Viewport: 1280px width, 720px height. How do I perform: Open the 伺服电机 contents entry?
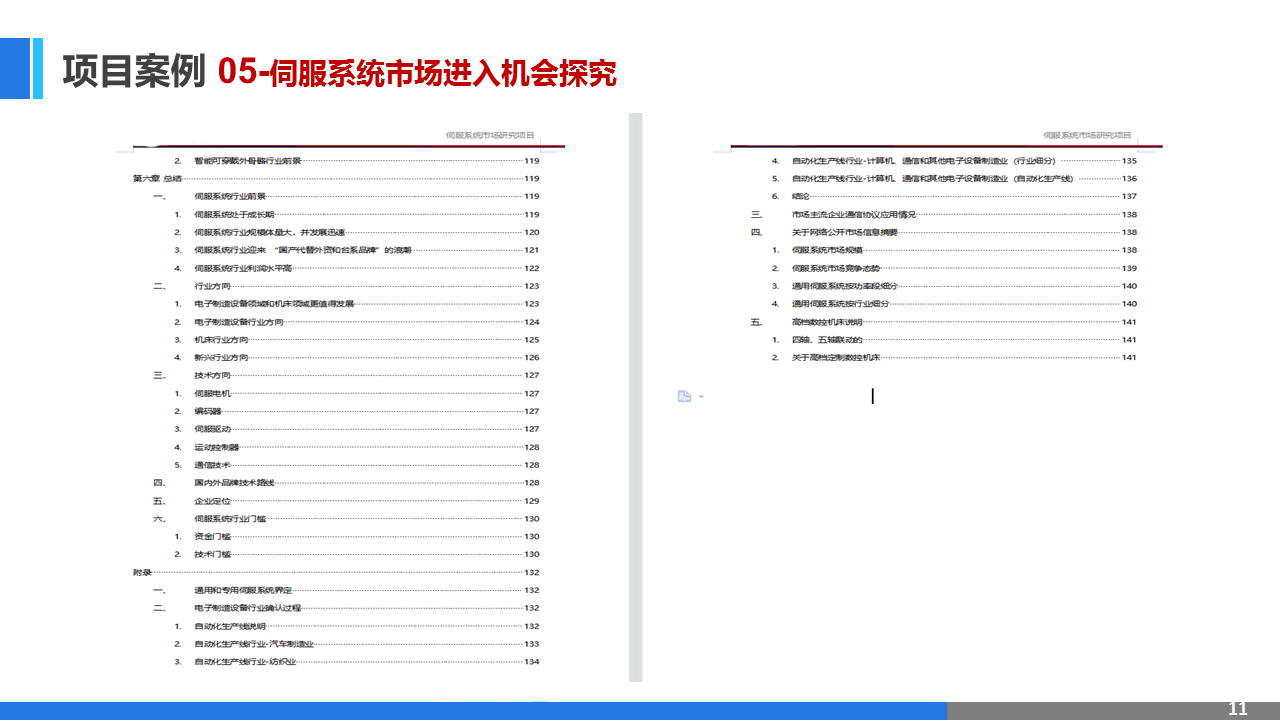[212, 394]
